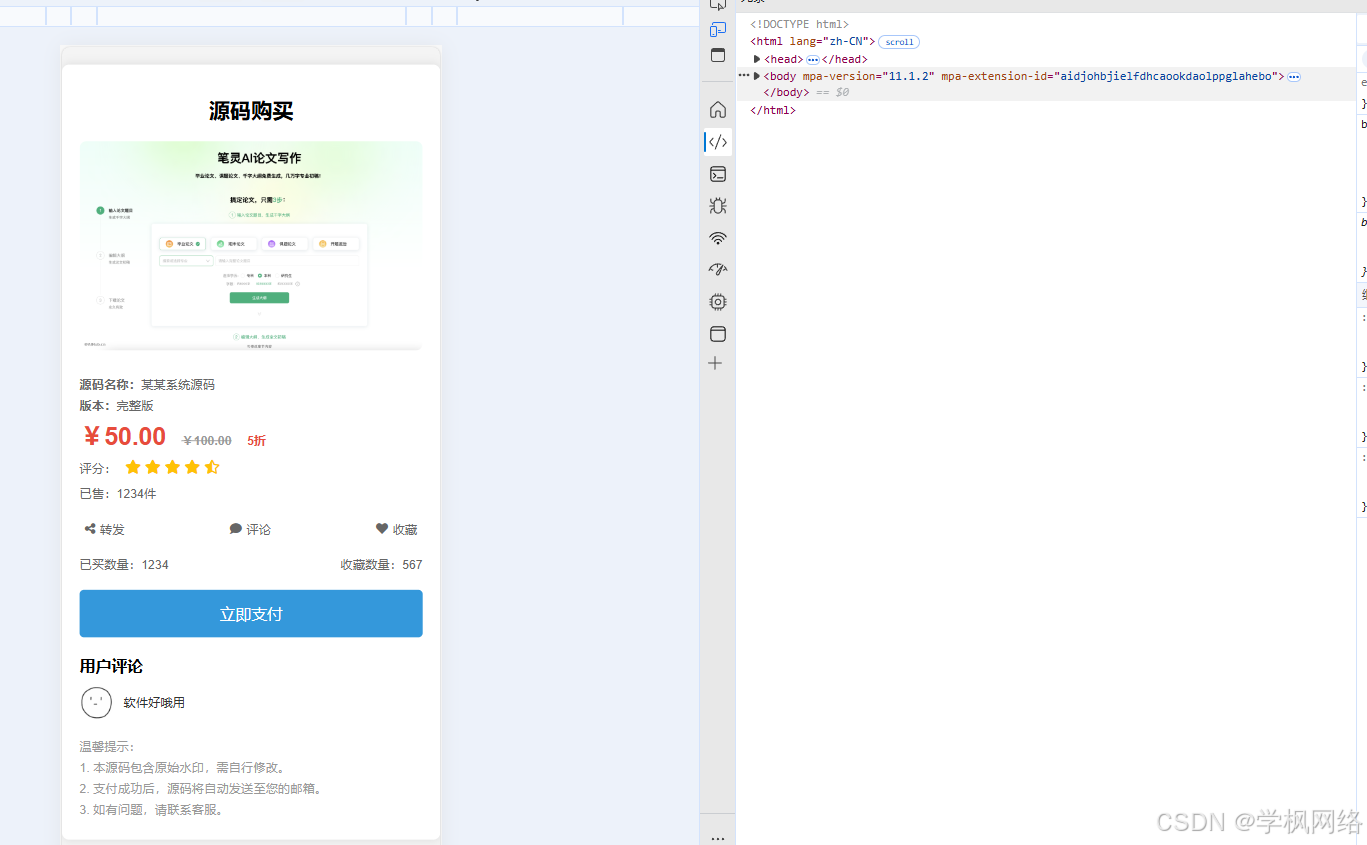Click the 源码名称：某某系统源码 text
The height and width of the screenshot is (845, 1367).
click(147, 384)
